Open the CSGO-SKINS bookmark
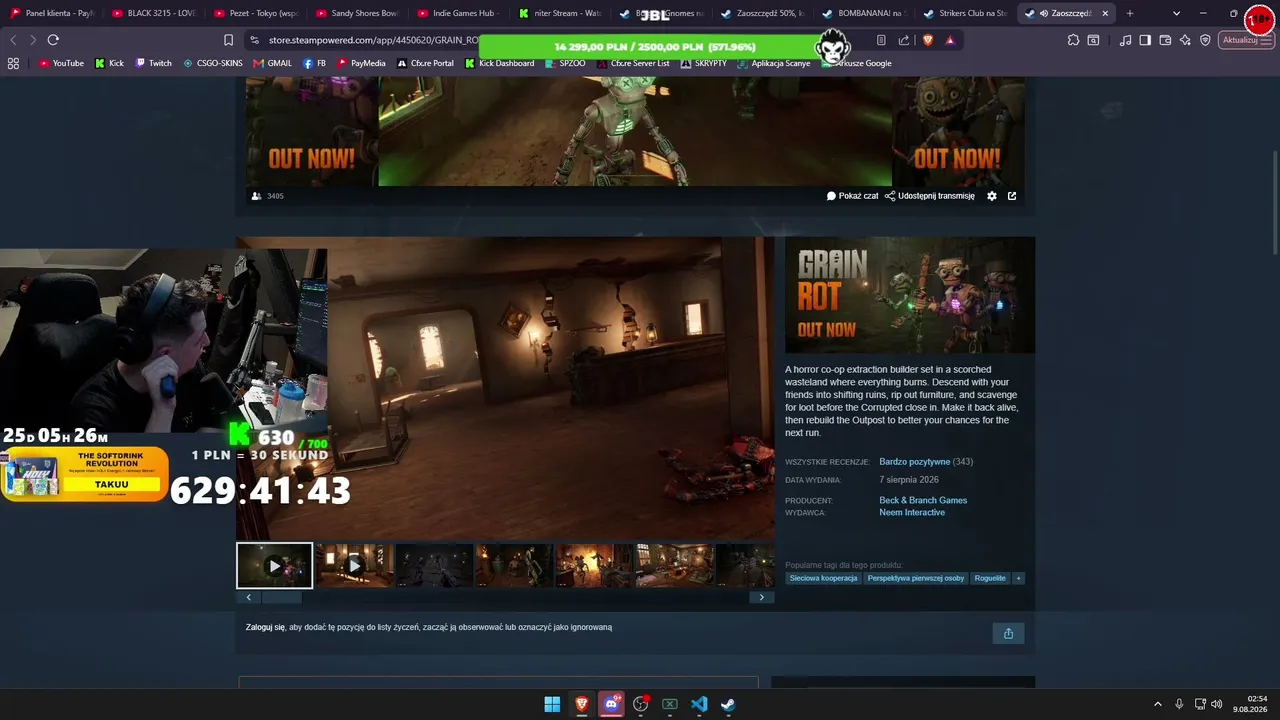1280x720 pixels. point(213,63)
